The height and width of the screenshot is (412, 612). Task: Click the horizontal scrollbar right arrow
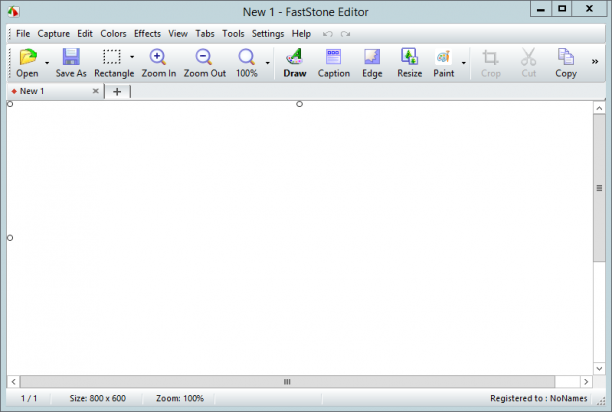[x=586, y=382]
